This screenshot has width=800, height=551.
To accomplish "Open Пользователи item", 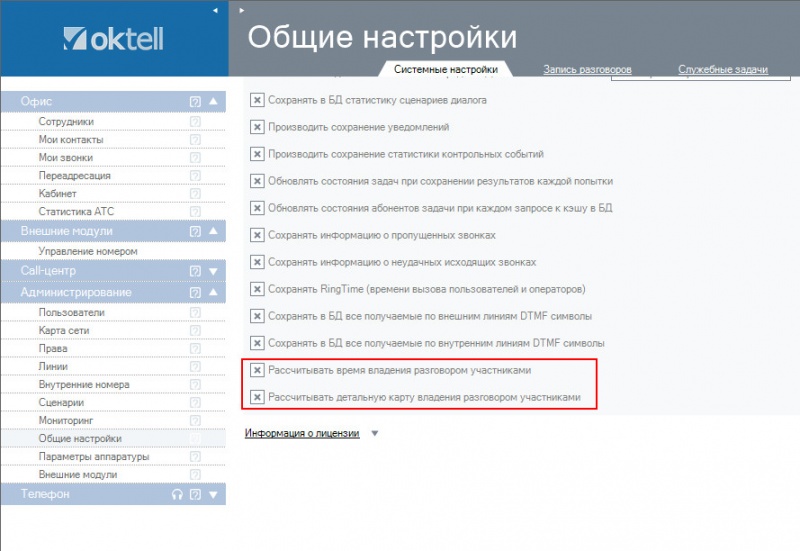I will pyautogui.click(x=71, y=312).
